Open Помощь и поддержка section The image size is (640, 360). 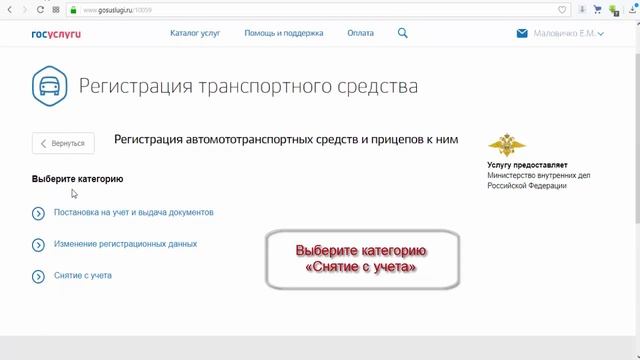(x=284, y=33)
